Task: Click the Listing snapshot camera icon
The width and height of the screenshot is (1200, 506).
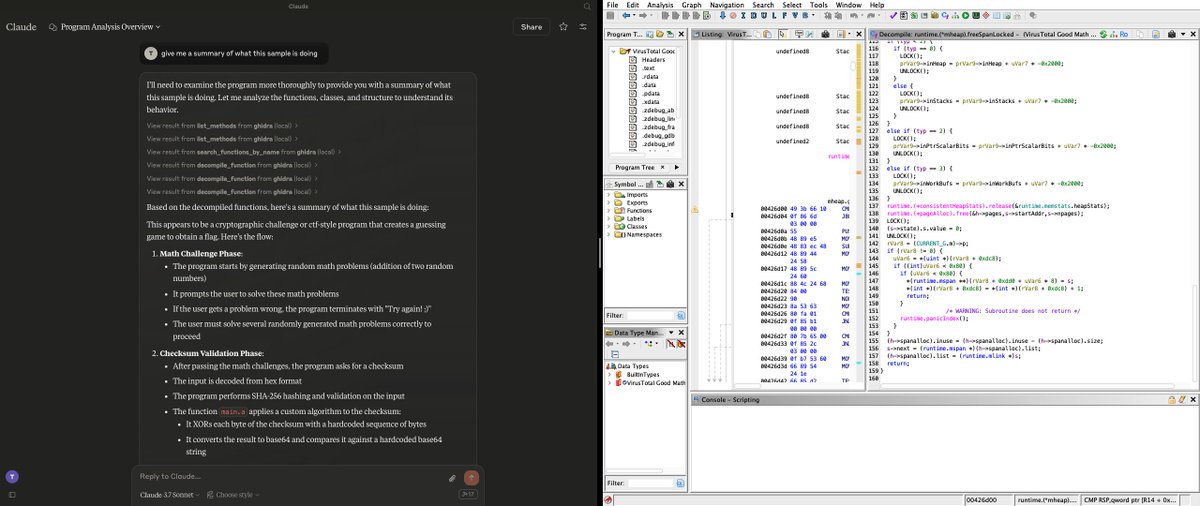Action: (825, 34)
